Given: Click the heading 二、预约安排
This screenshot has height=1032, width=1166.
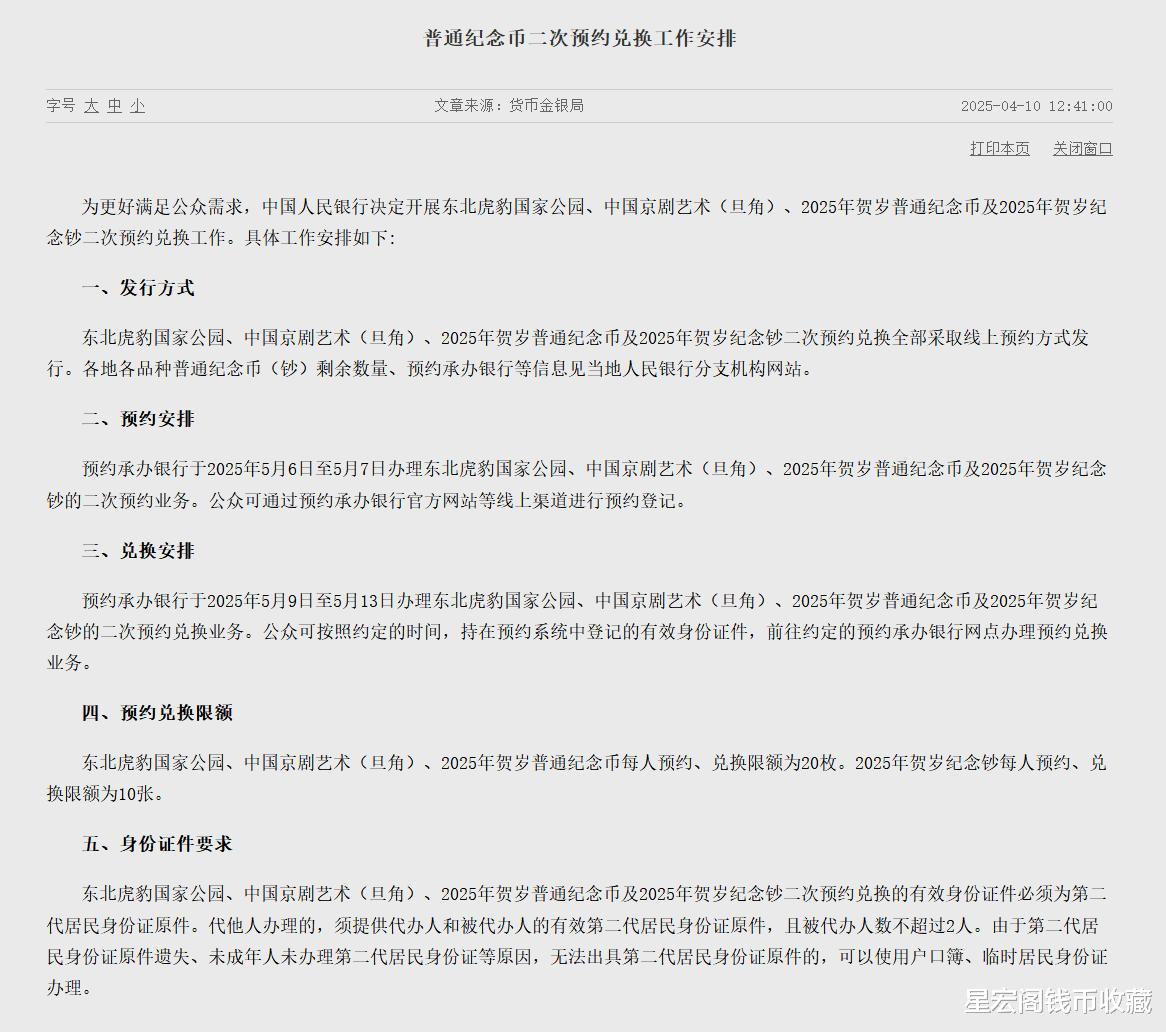Looking at the screenshot, I should click(x=138, y=419).
